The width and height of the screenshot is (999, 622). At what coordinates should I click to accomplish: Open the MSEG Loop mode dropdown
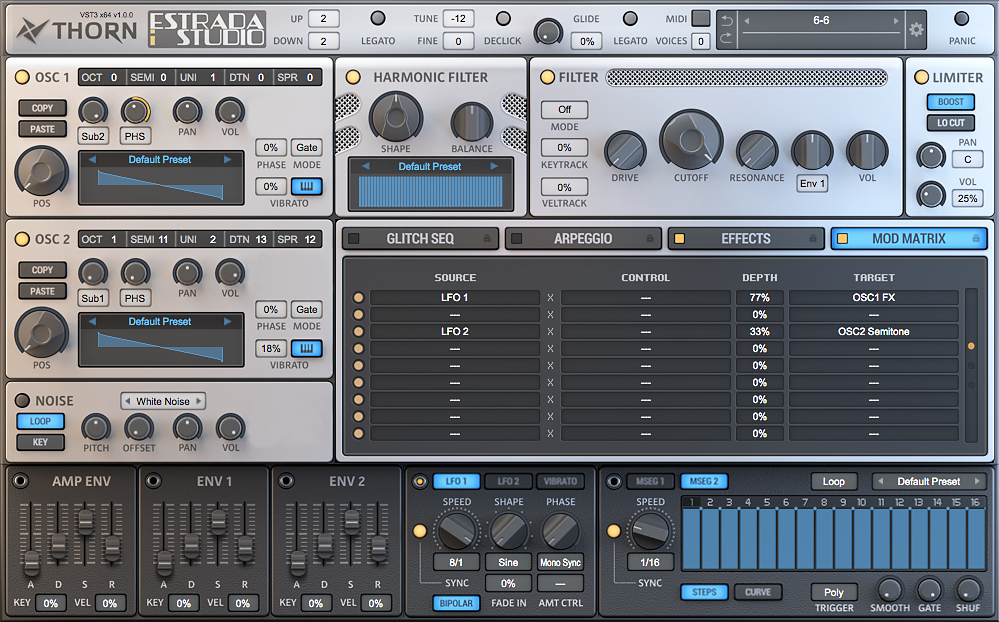point(833,481)
